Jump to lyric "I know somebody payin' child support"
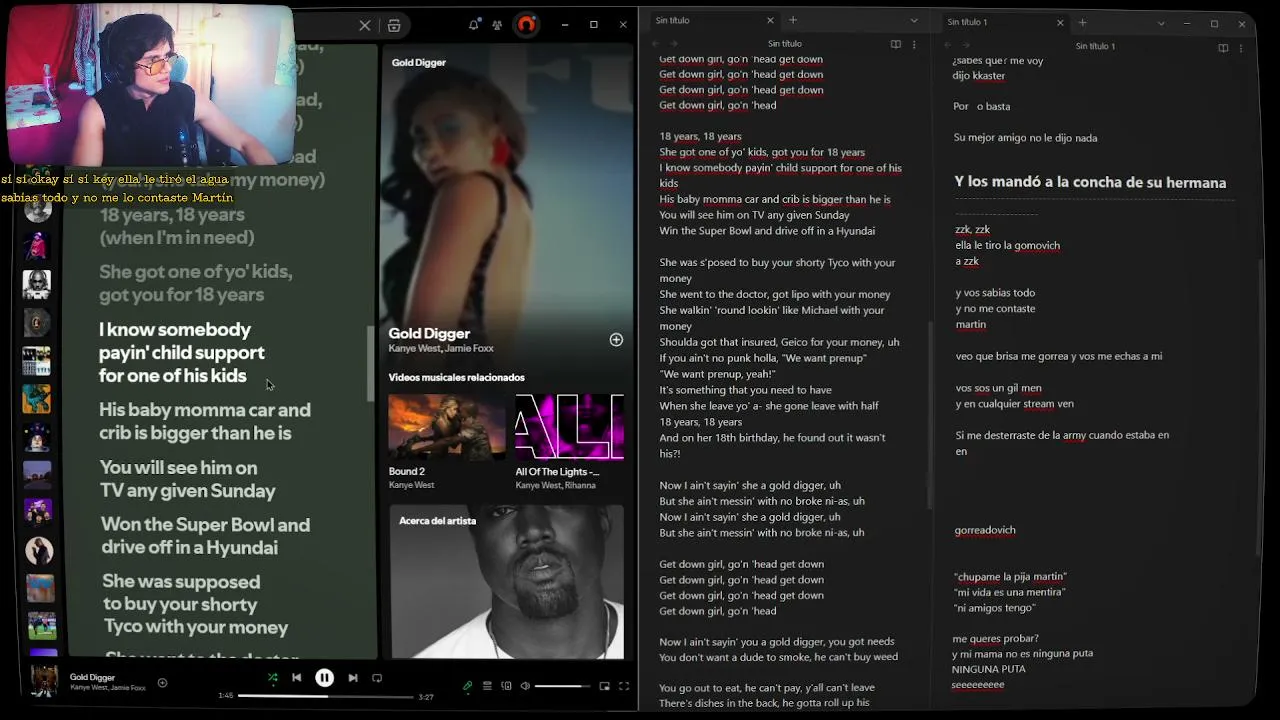Image resolution: width=1280 pixels, height=720 pixels. pyautogui.click(x=182, y=353)
